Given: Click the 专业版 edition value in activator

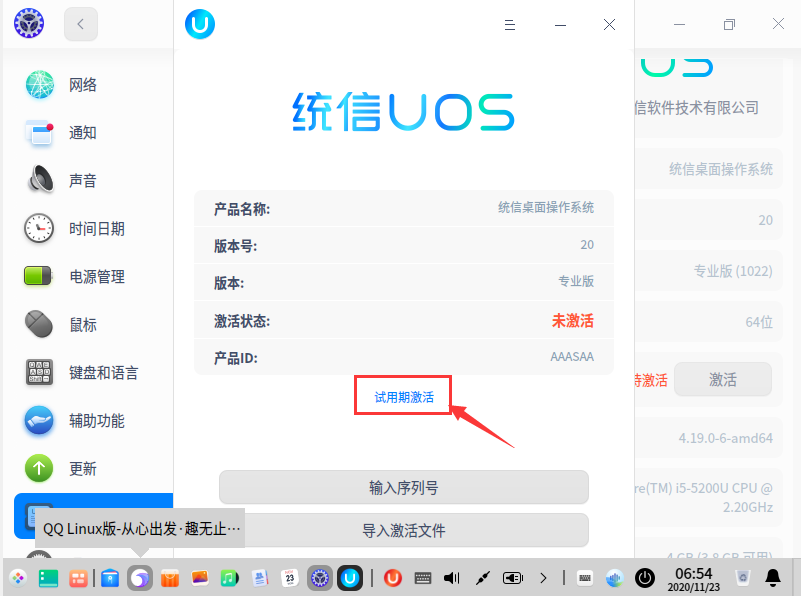Looking at the screenshot, I should tap(576, 281).
